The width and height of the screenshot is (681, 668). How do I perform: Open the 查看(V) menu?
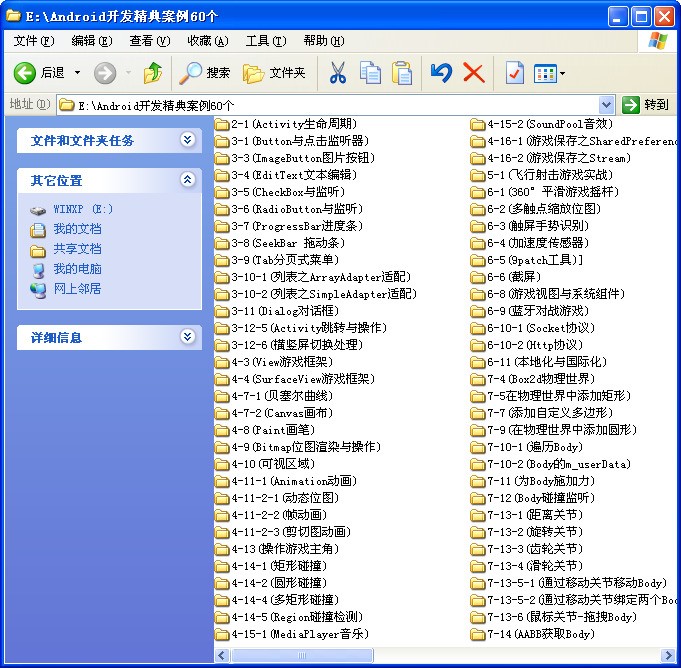pyautogui.click(x=150, y=41)
